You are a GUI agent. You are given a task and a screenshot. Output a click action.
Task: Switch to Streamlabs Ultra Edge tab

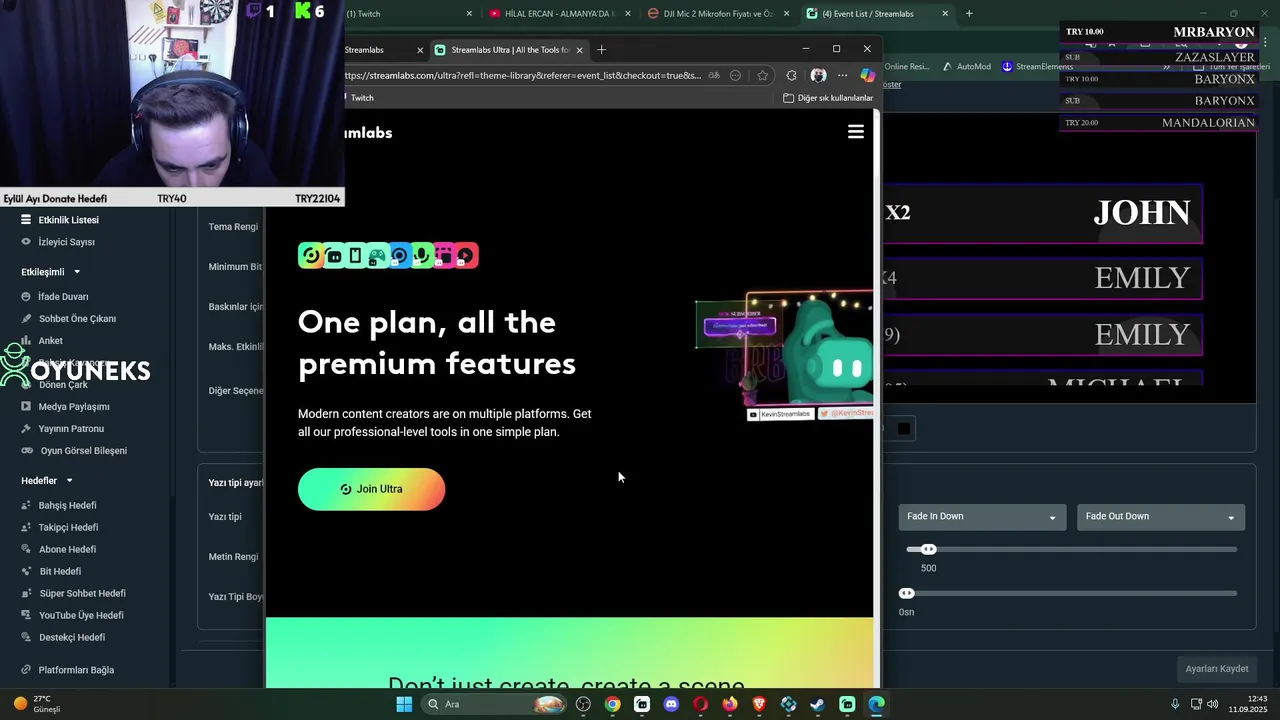(510, 49)
